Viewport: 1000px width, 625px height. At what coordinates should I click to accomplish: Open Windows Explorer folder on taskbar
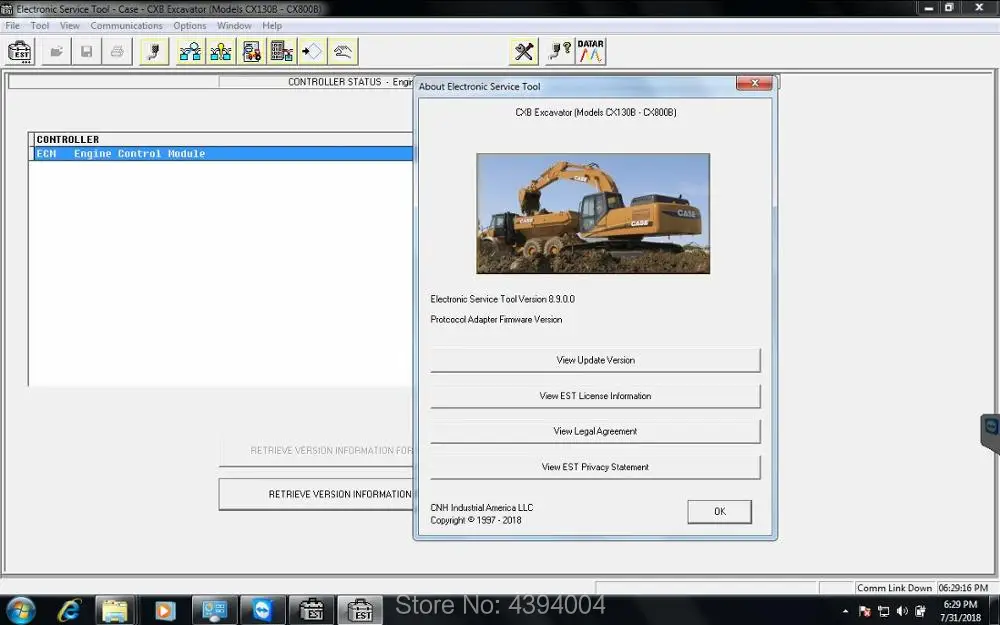pos(115,611)
